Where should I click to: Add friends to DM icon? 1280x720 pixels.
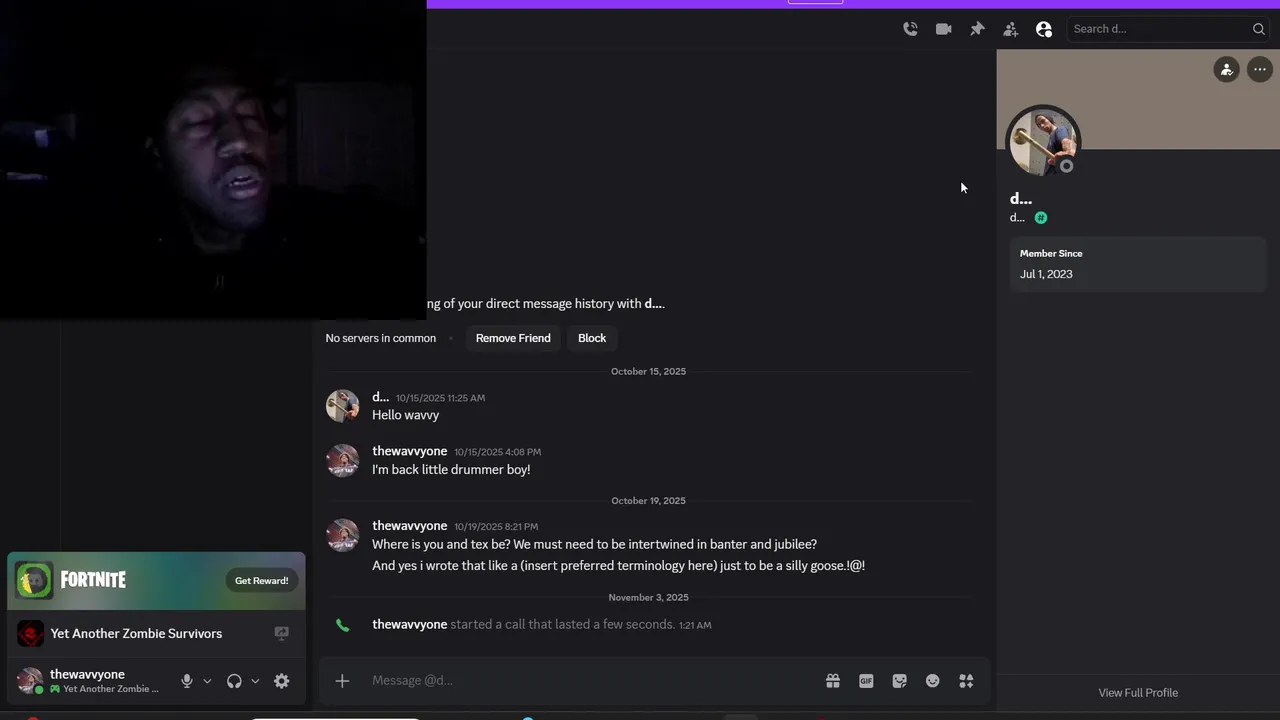pyautogui.click(x=1011, y=29)
